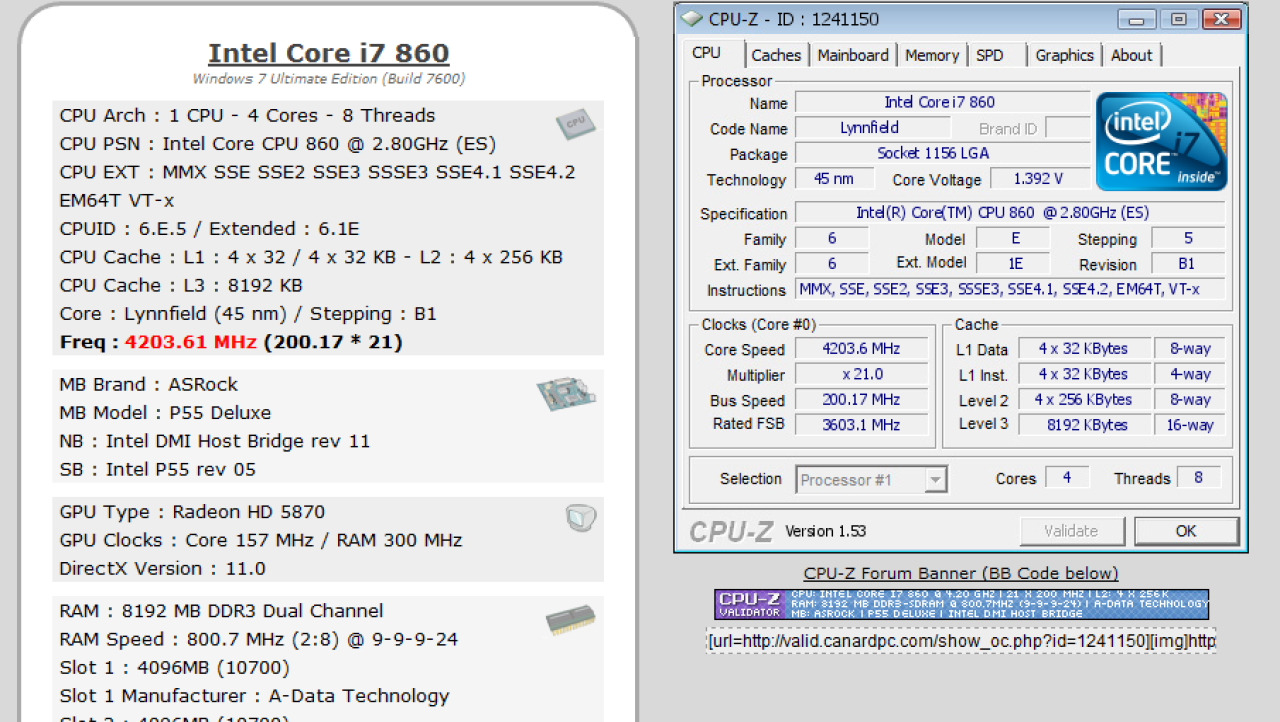
Task: Click the greyed Validate button
Action: (1071, 531)
